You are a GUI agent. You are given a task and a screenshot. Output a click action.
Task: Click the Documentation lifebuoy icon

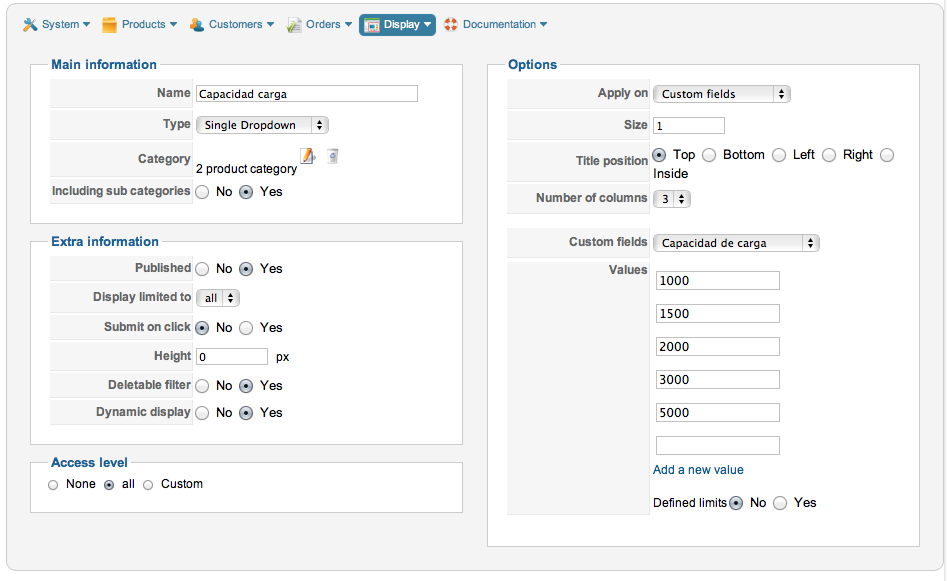(x=451, y=24)
